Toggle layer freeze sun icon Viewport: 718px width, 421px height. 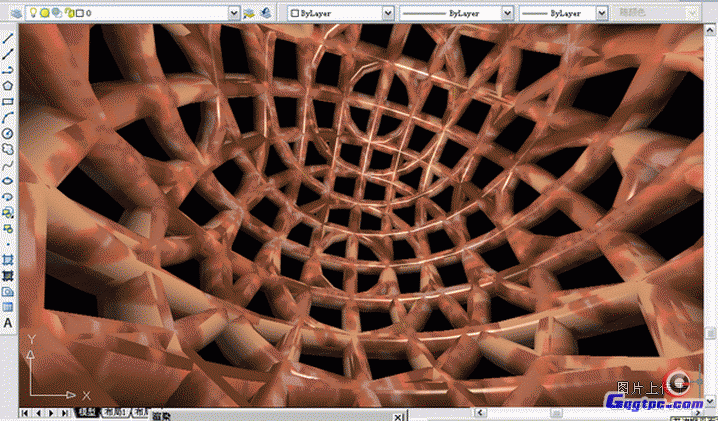click(46, 13)
